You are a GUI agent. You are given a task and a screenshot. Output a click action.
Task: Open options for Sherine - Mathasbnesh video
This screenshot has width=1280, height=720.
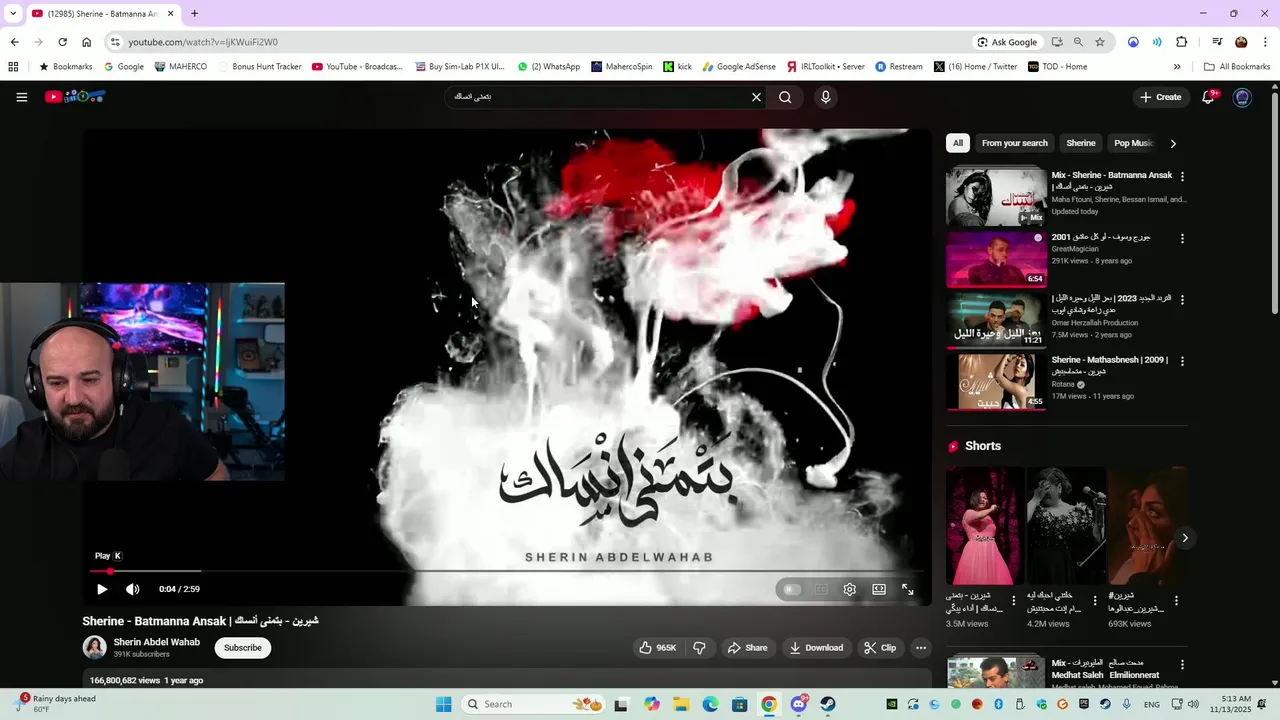pyautogui.click(x=1182, y=361)
